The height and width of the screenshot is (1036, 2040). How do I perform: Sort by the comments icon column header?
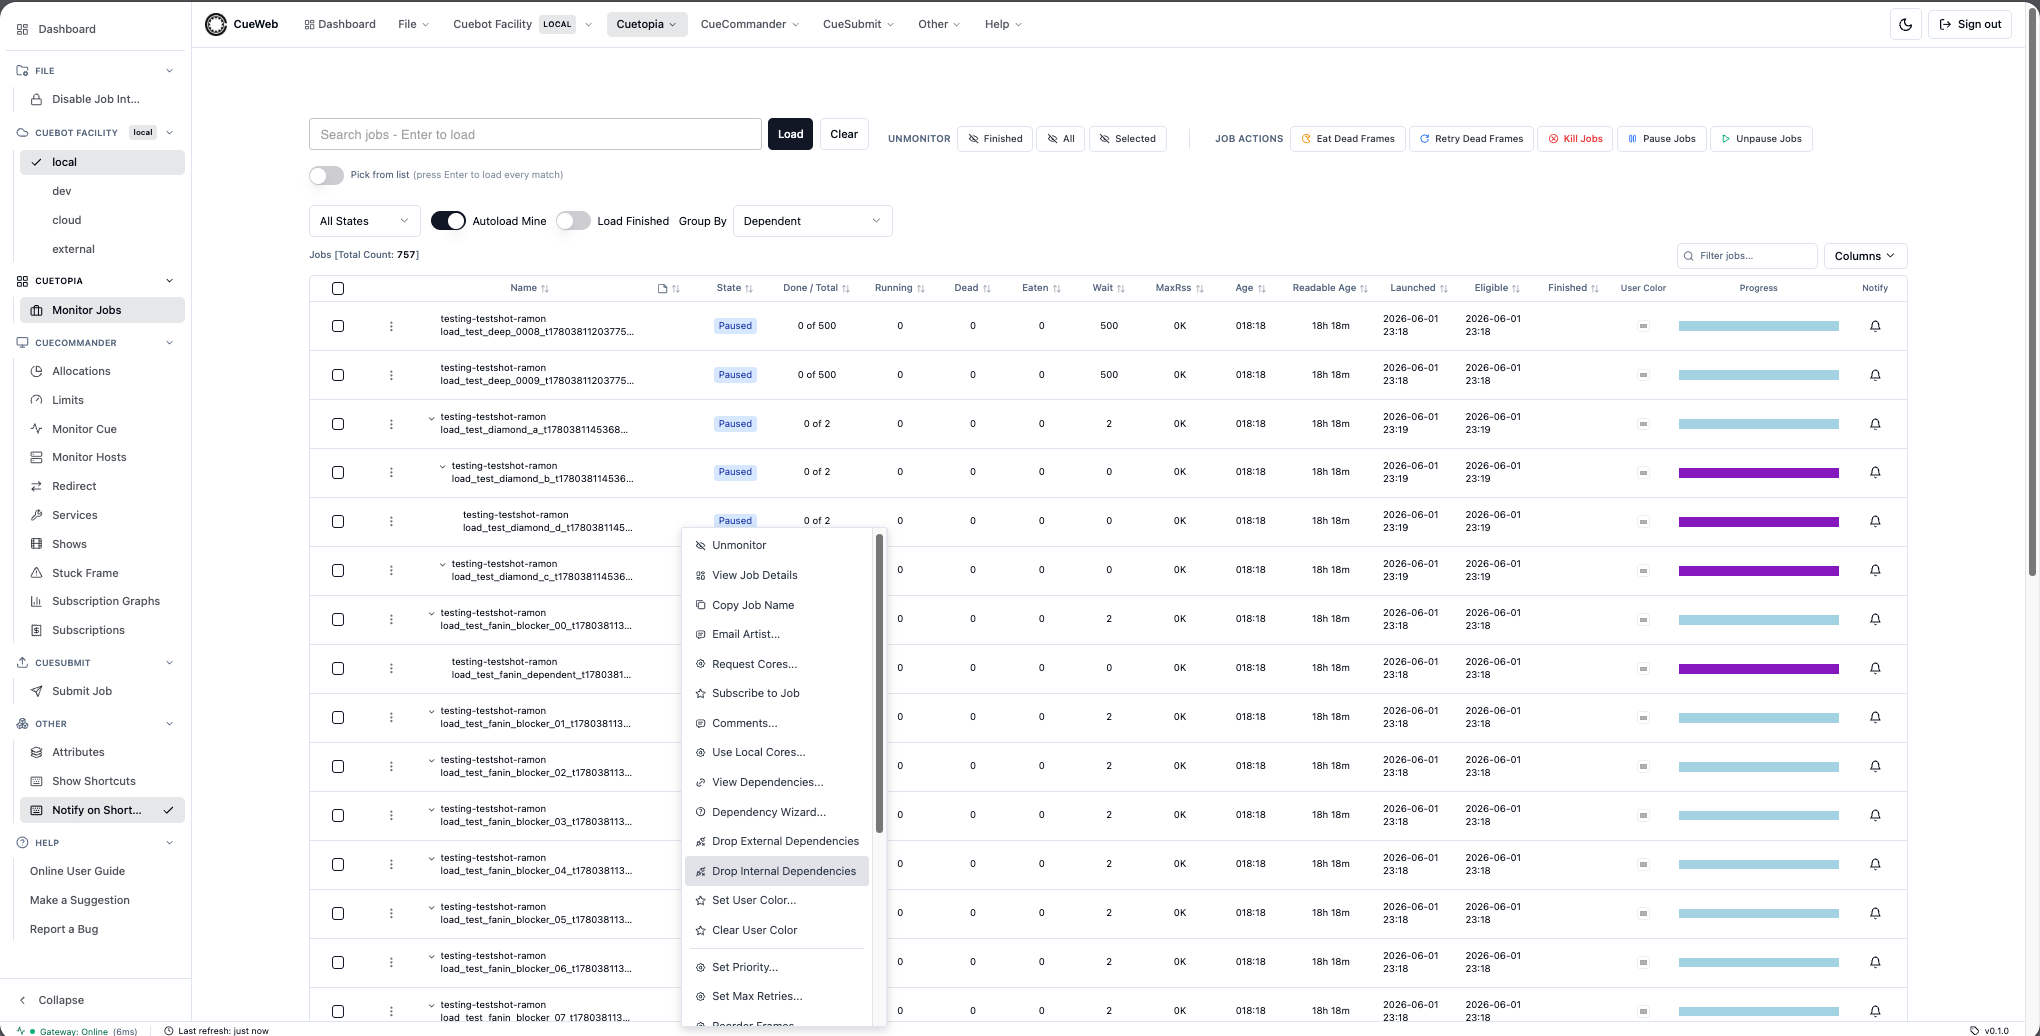[x=668, y=288]
